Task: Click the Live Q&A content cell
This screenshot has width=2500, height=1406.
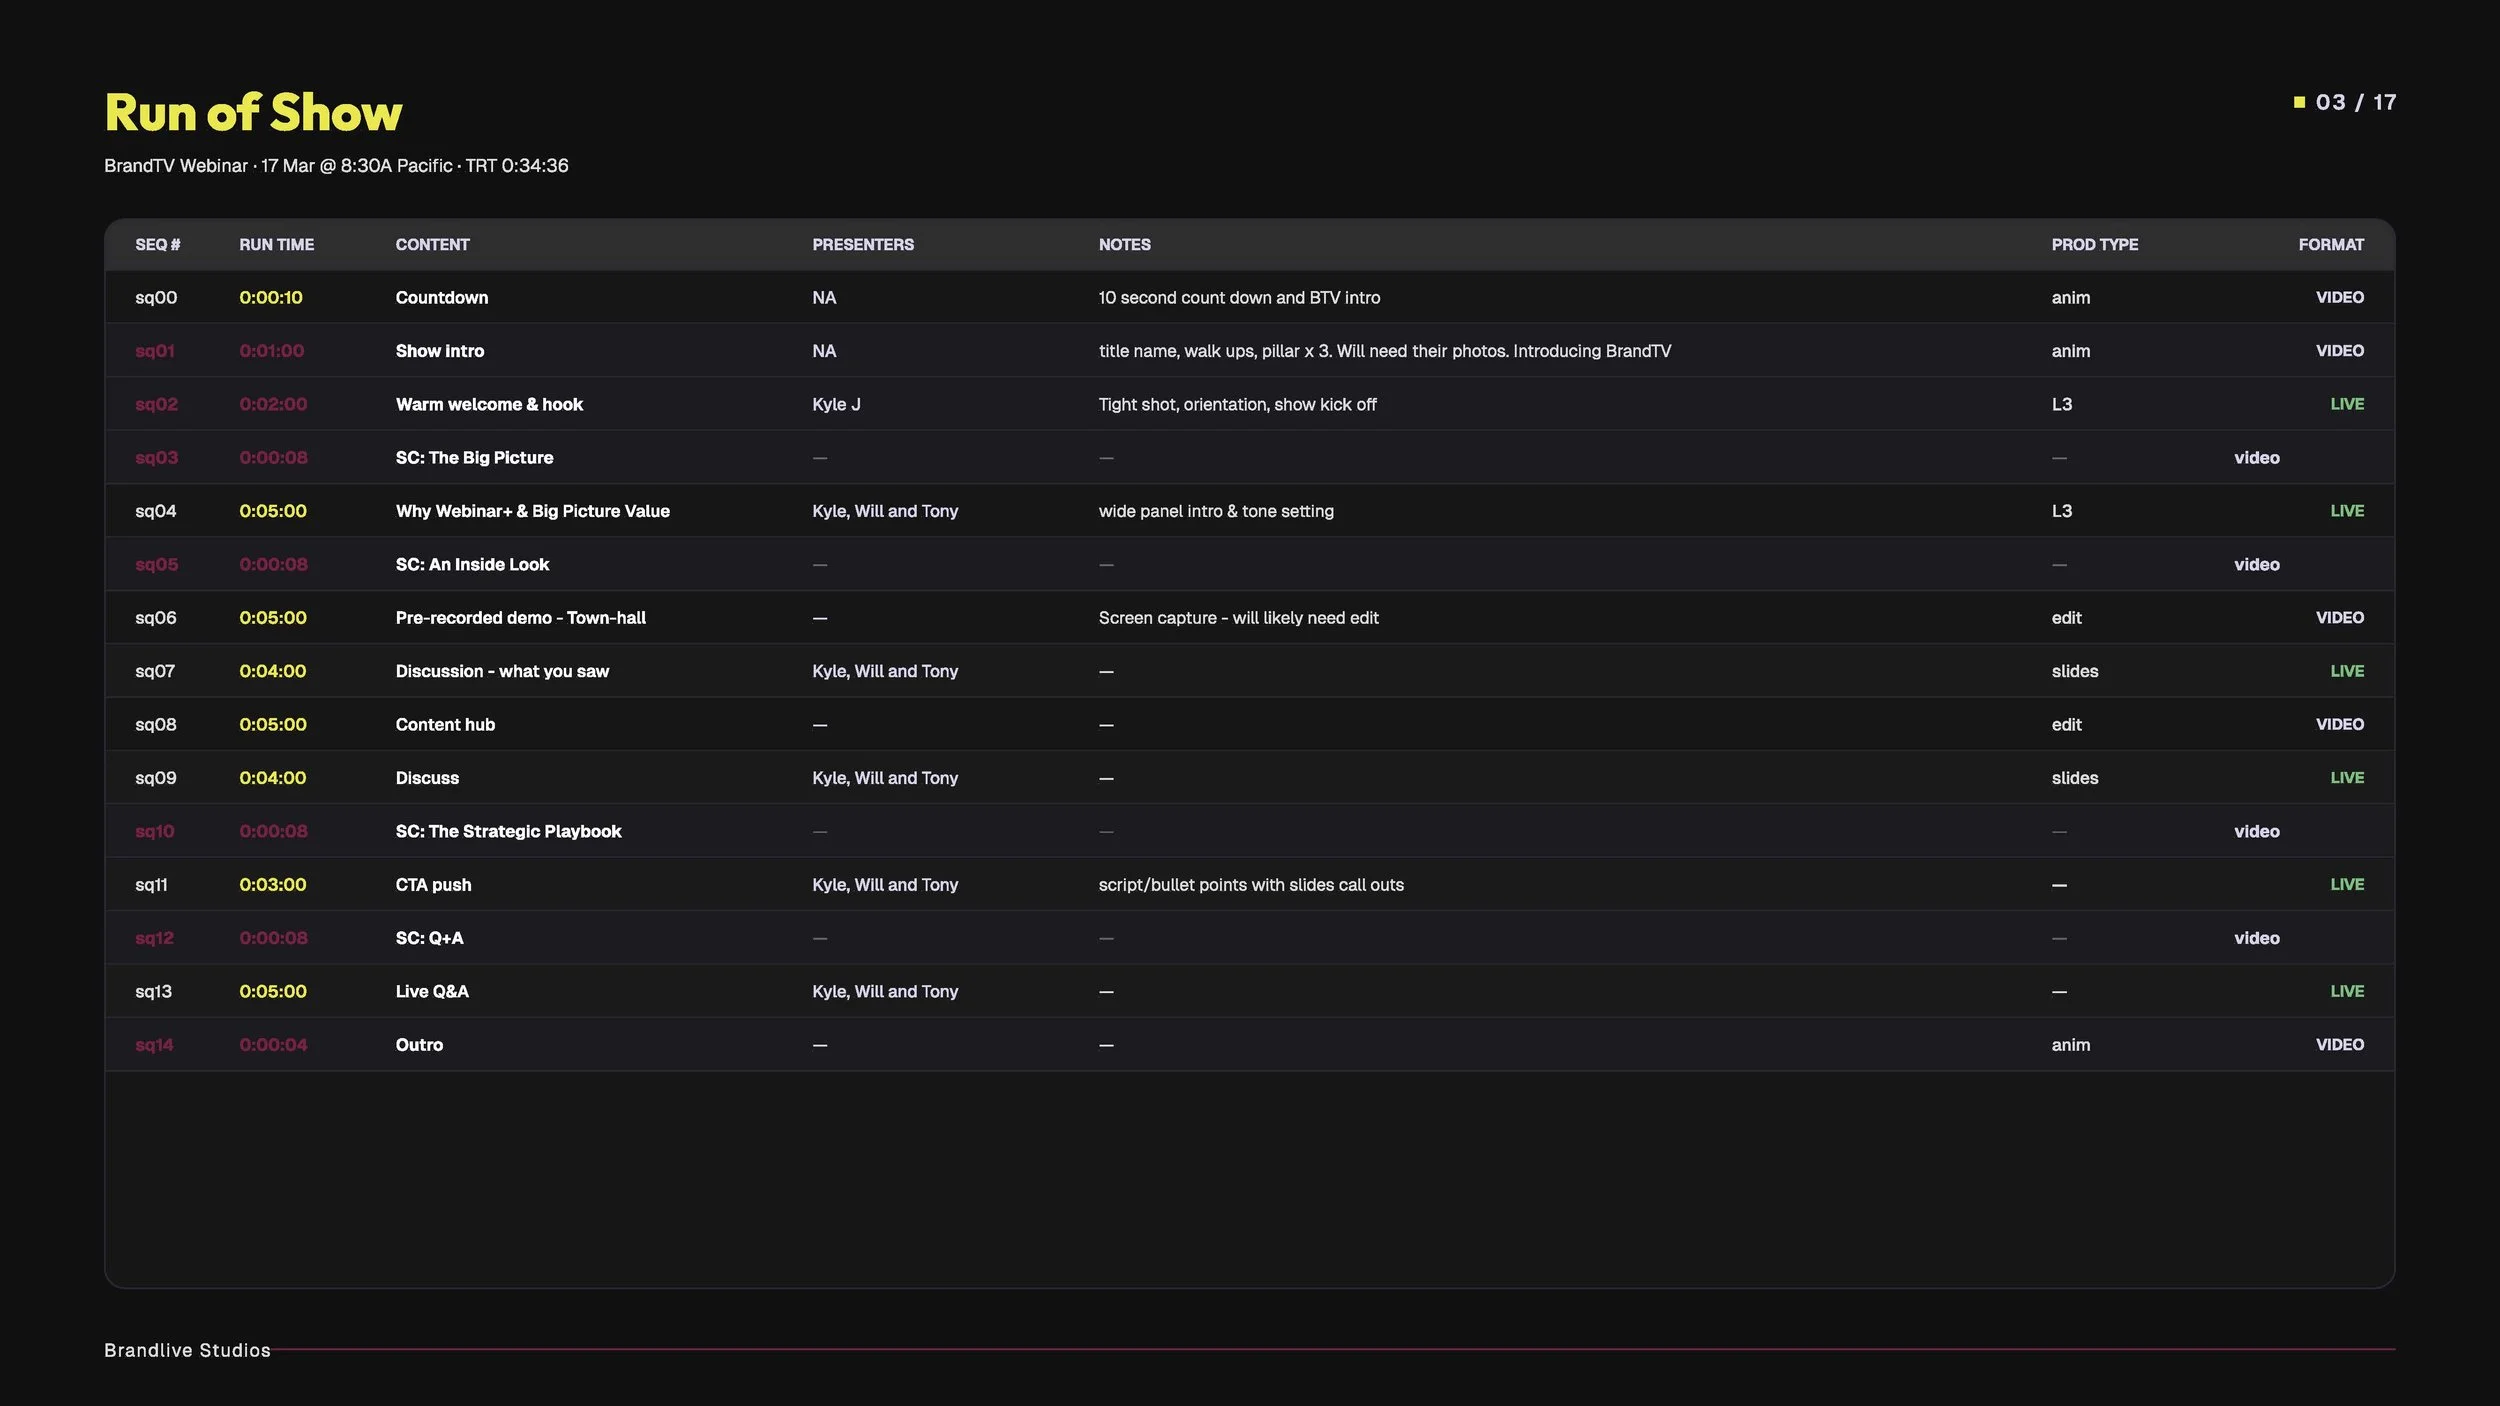Action: click(432, 992)
